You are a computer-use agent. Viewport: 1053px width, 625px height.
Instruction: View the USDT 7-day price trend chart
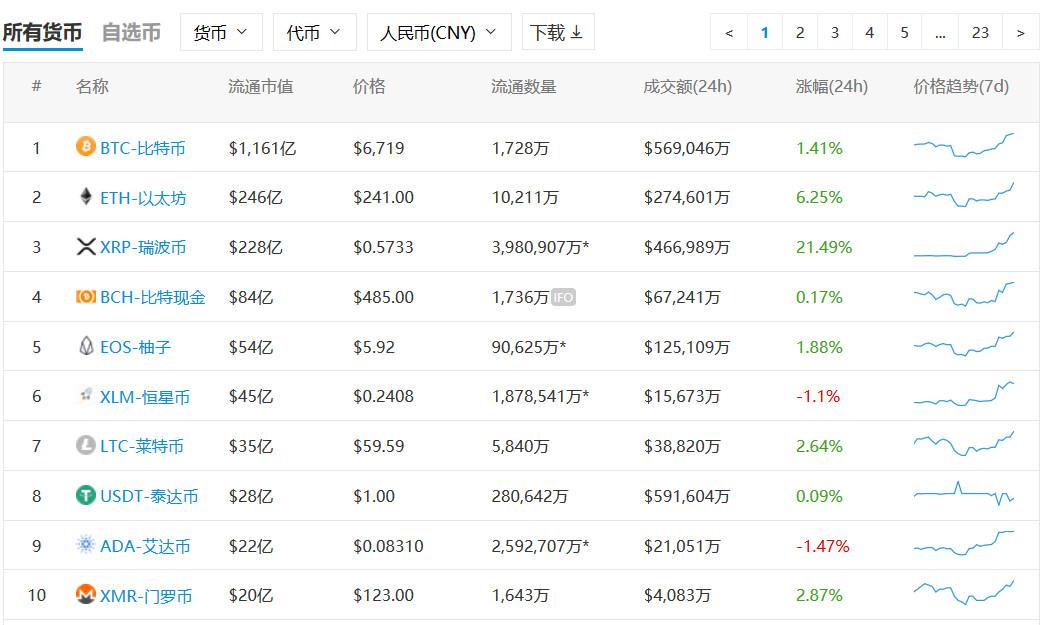point(964,494)
